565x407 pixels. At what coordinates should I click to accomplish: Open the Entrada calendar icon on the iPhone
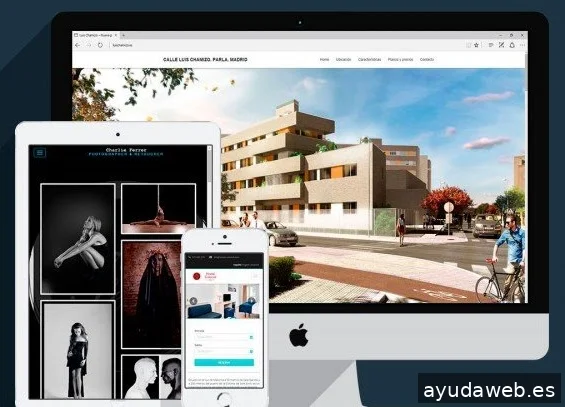(x=251, y=337)
